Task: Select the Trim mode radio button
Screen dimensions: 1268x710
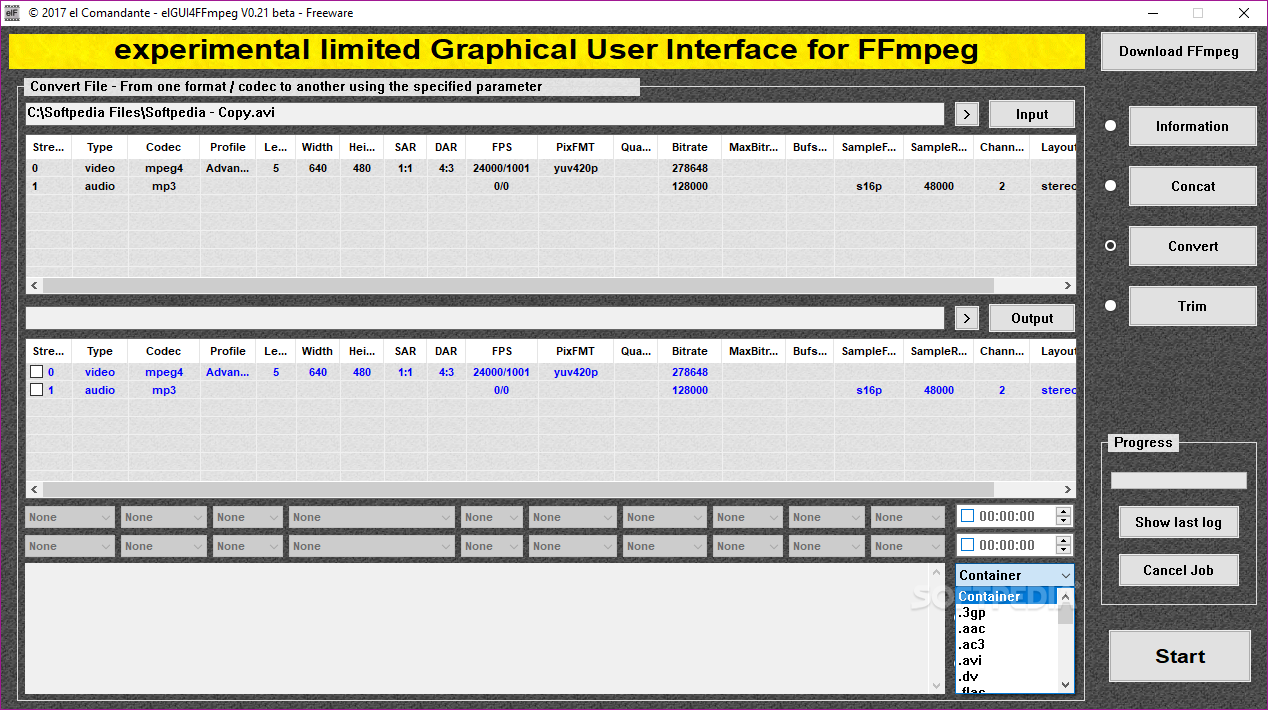Action: [x=1110, y=306]
